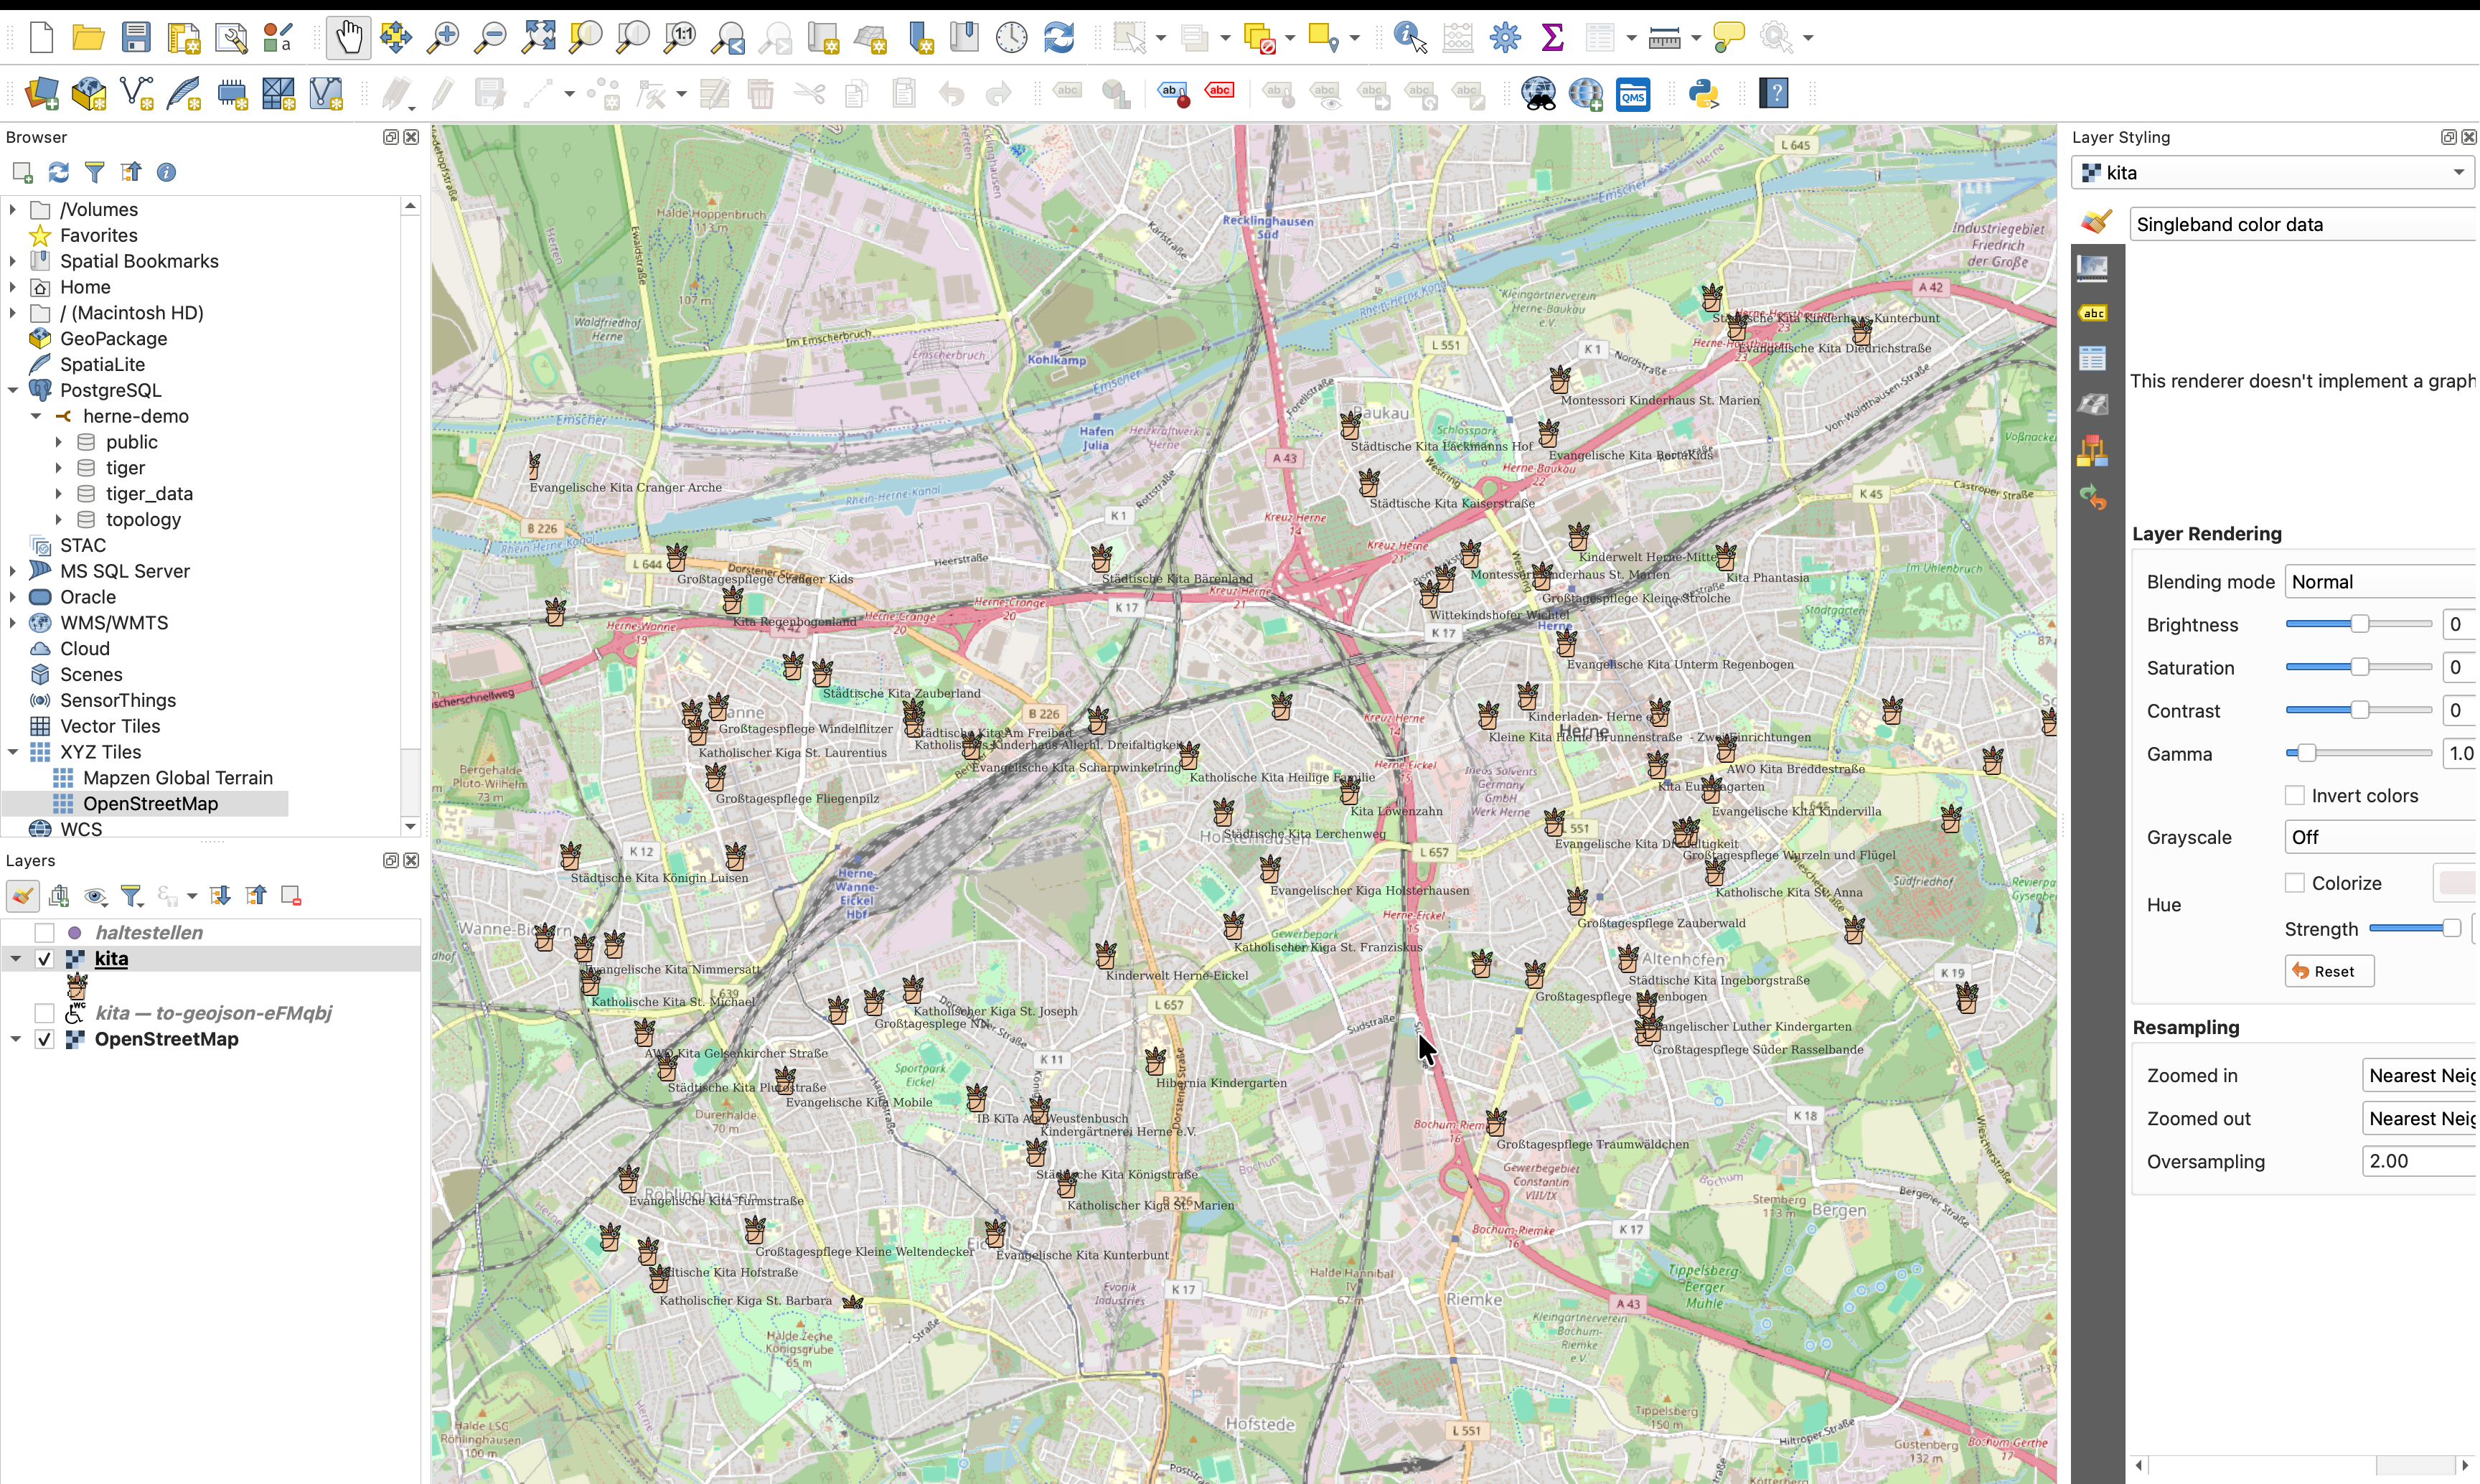The image size is (2480, 1484).
Task: Uncheck the OpenStreetMap layer visibility checkbox
Action: point(44,1039)
